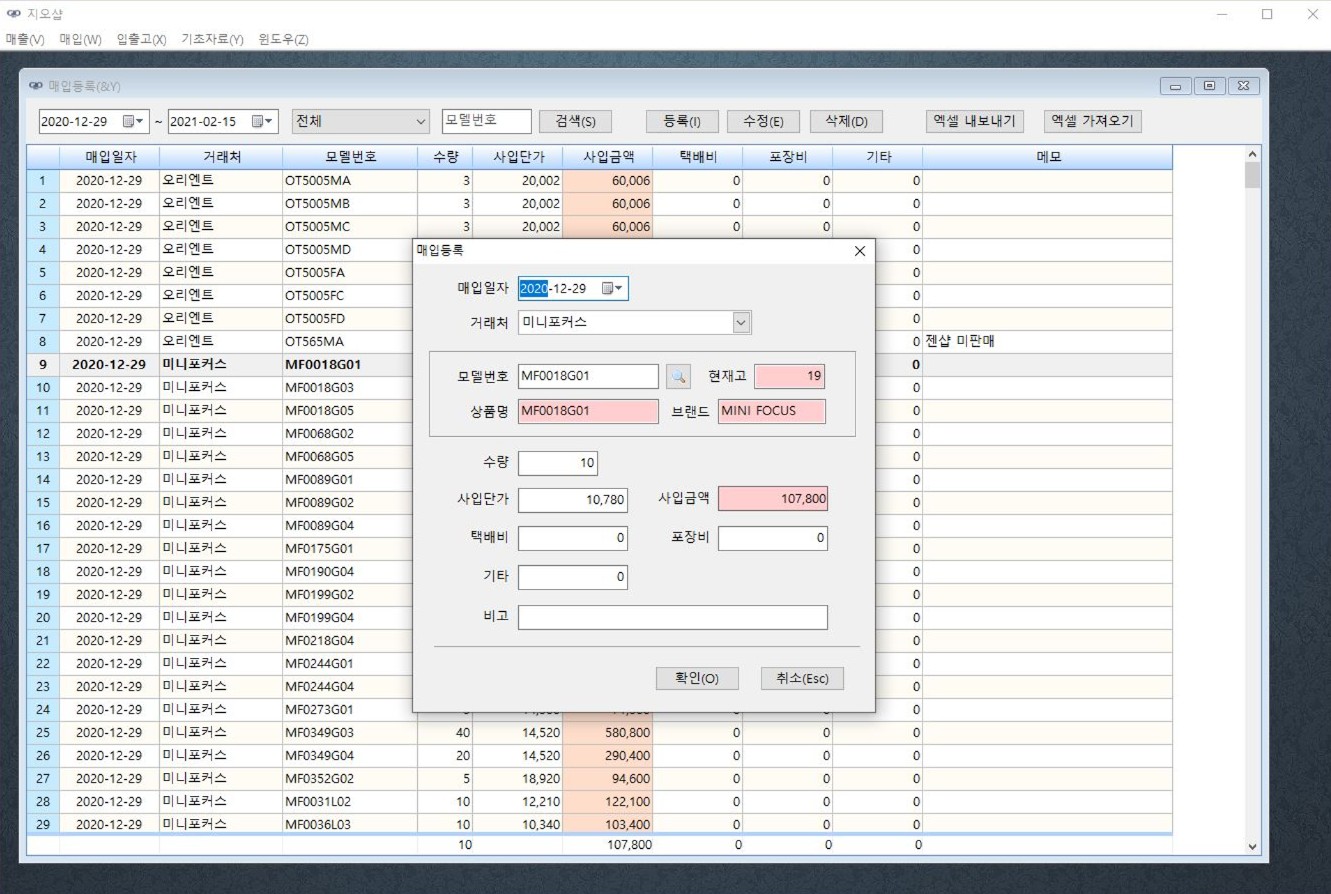Open the 전체 filter dropdown
1331x894 pixels.
click(420, 122)
